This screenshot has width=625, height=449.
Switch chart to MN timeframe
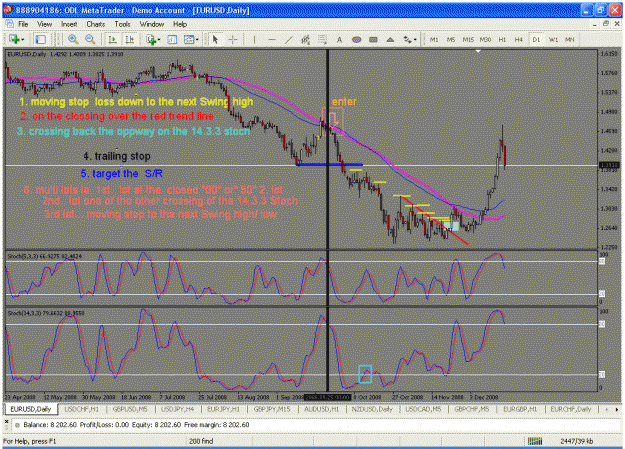tap(570, 39)
